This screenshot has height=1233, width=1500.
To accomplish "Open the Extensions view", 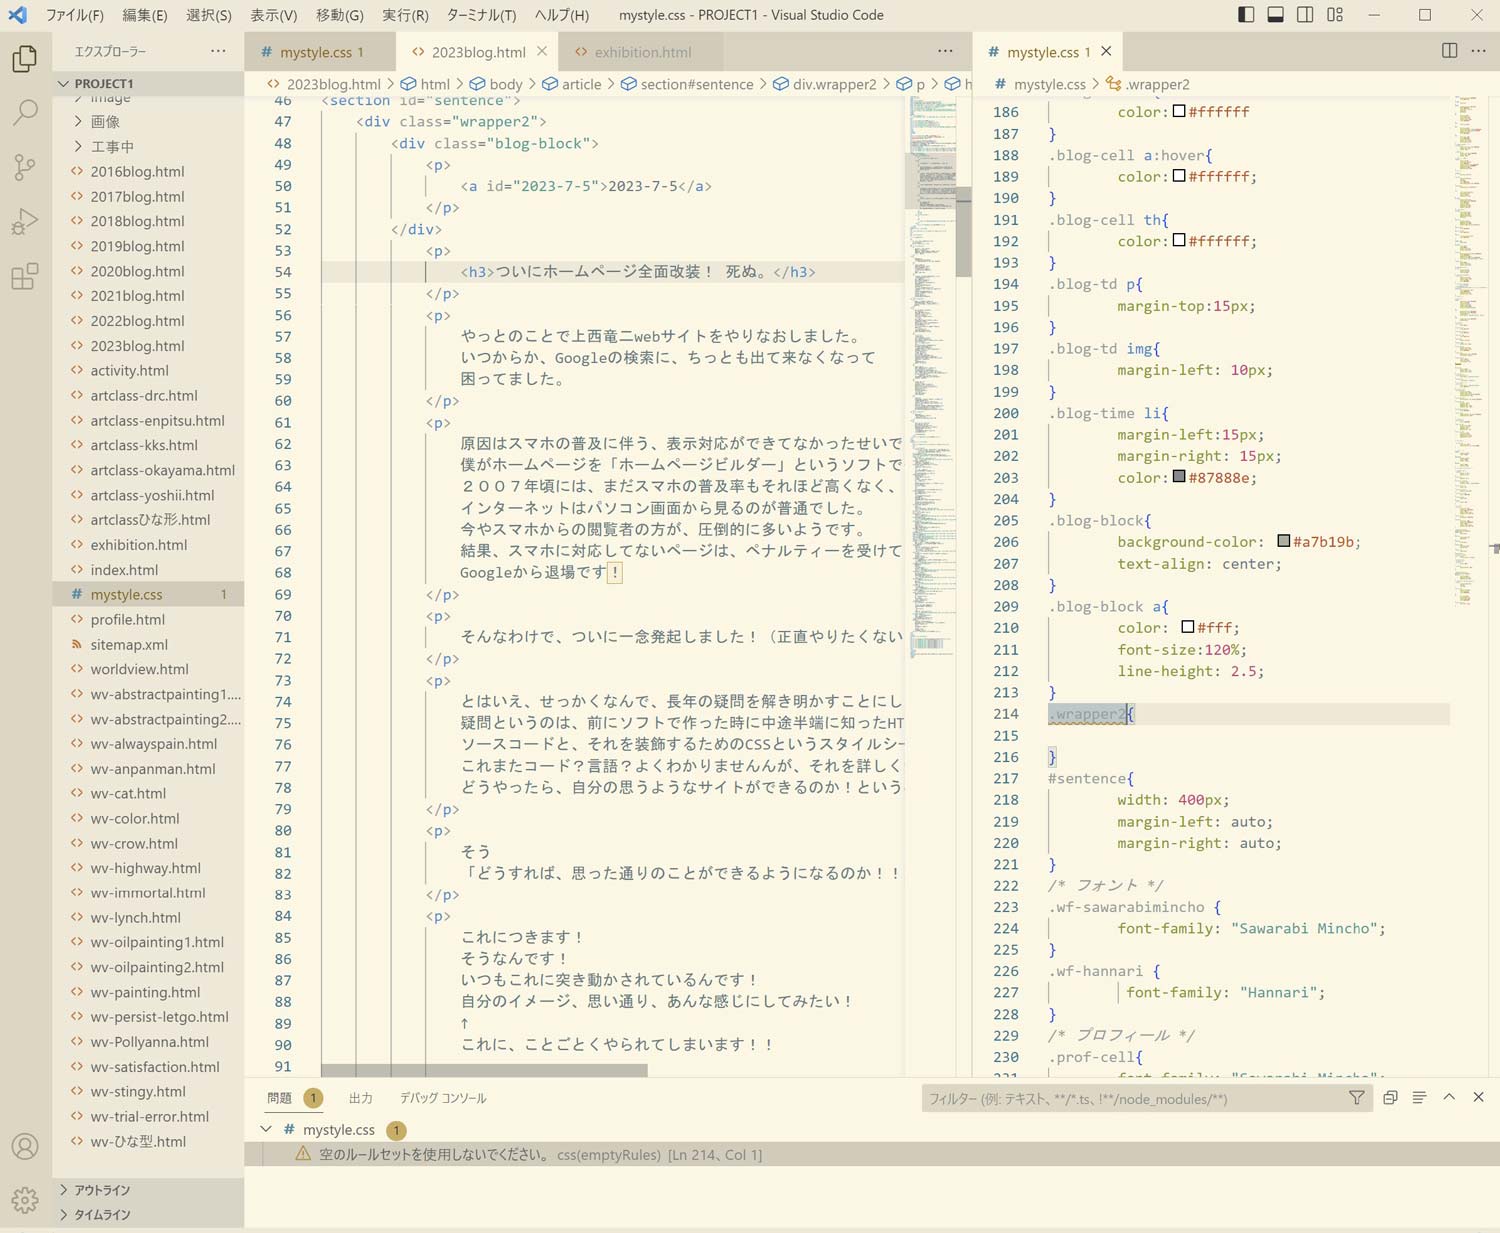I will (25, 276).
